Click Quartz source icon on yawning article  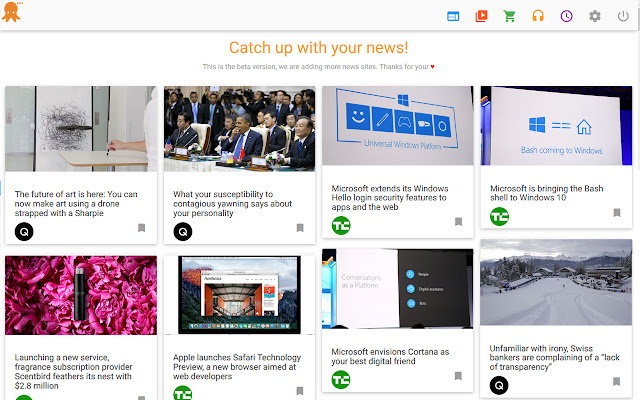182,232
